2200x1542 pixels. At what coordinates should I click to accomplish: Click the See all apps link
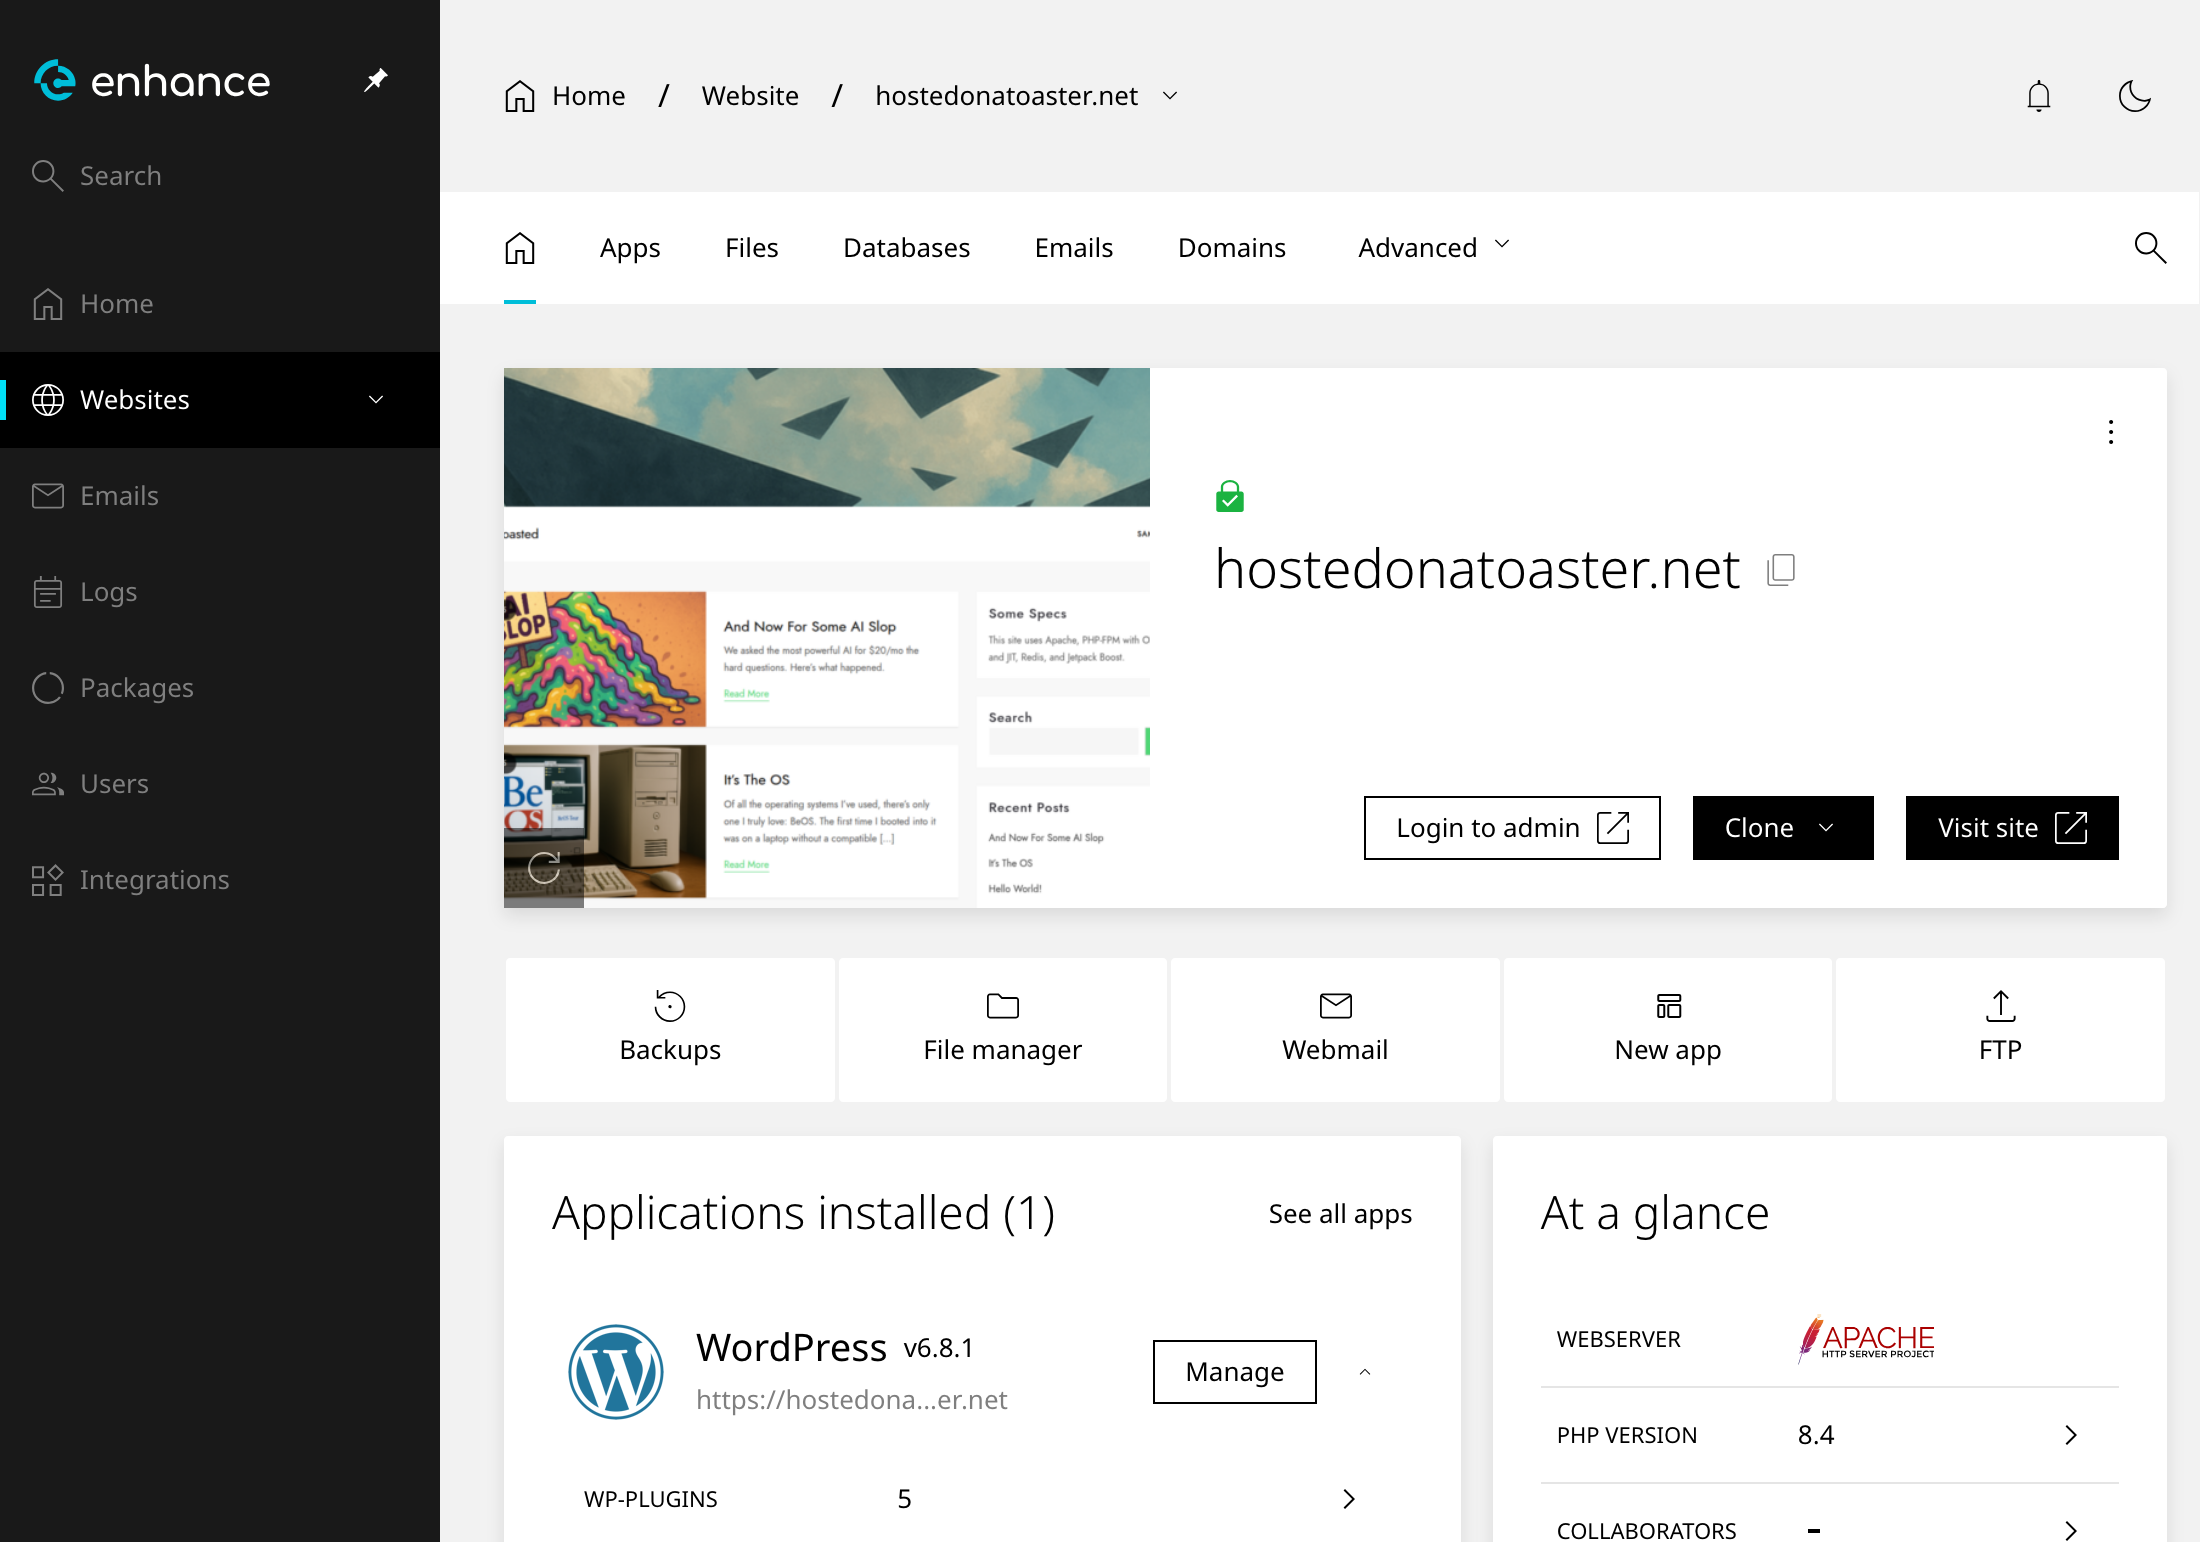pyautogui.click(x=1340, y=1214)
